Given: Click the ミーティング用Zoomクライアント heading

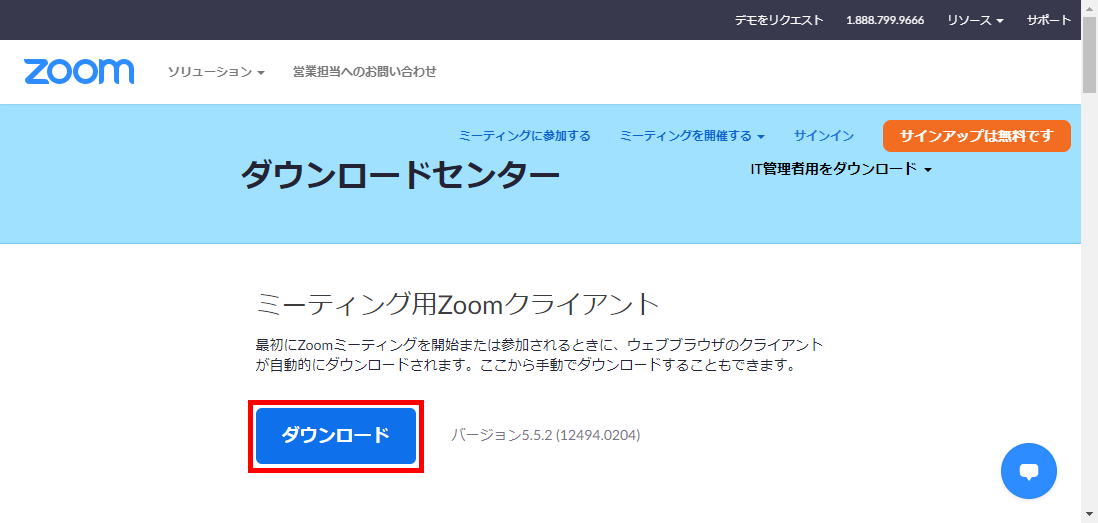Looking at the screenshot, I should click(459, 305).
